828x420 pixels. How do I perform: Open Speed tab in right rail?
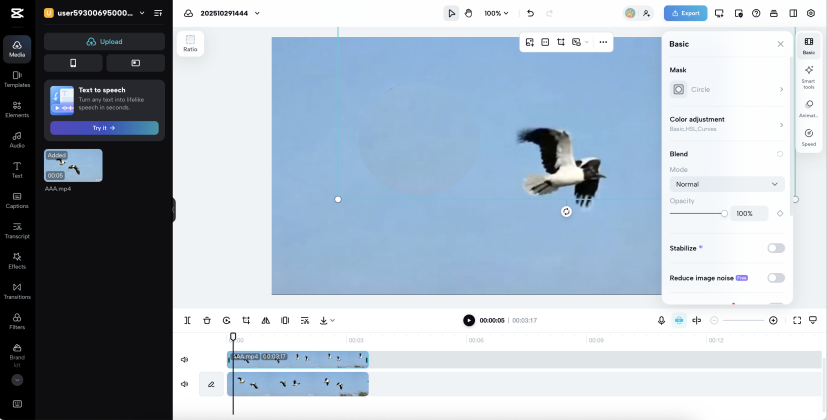[x=808, y=137]
